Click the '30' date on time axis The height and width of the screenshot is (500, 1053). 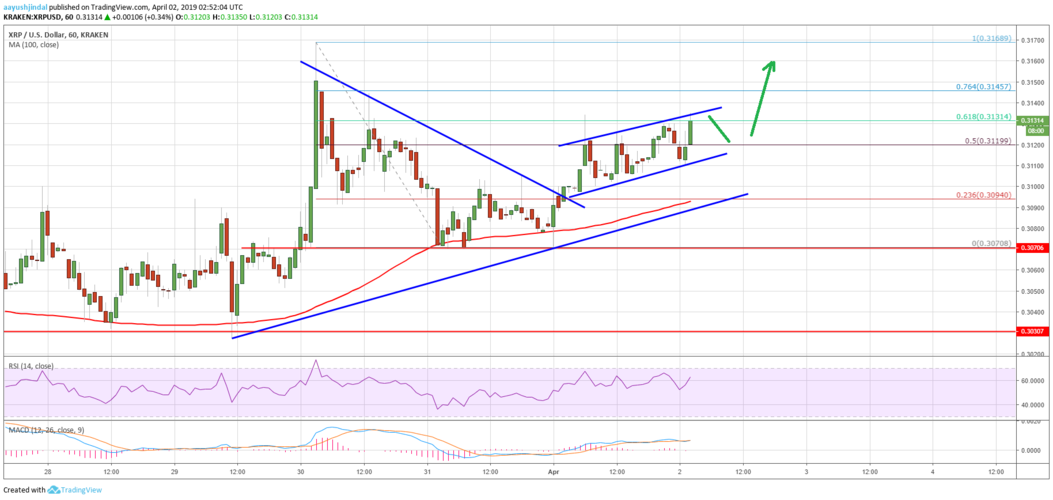(x=301, y=472)
